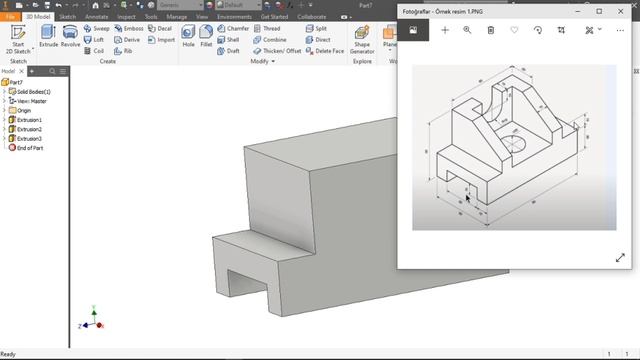Viewport: 640px width, 360px height.
Task: Zoom in the Photos window image
Action: (467, 30)
